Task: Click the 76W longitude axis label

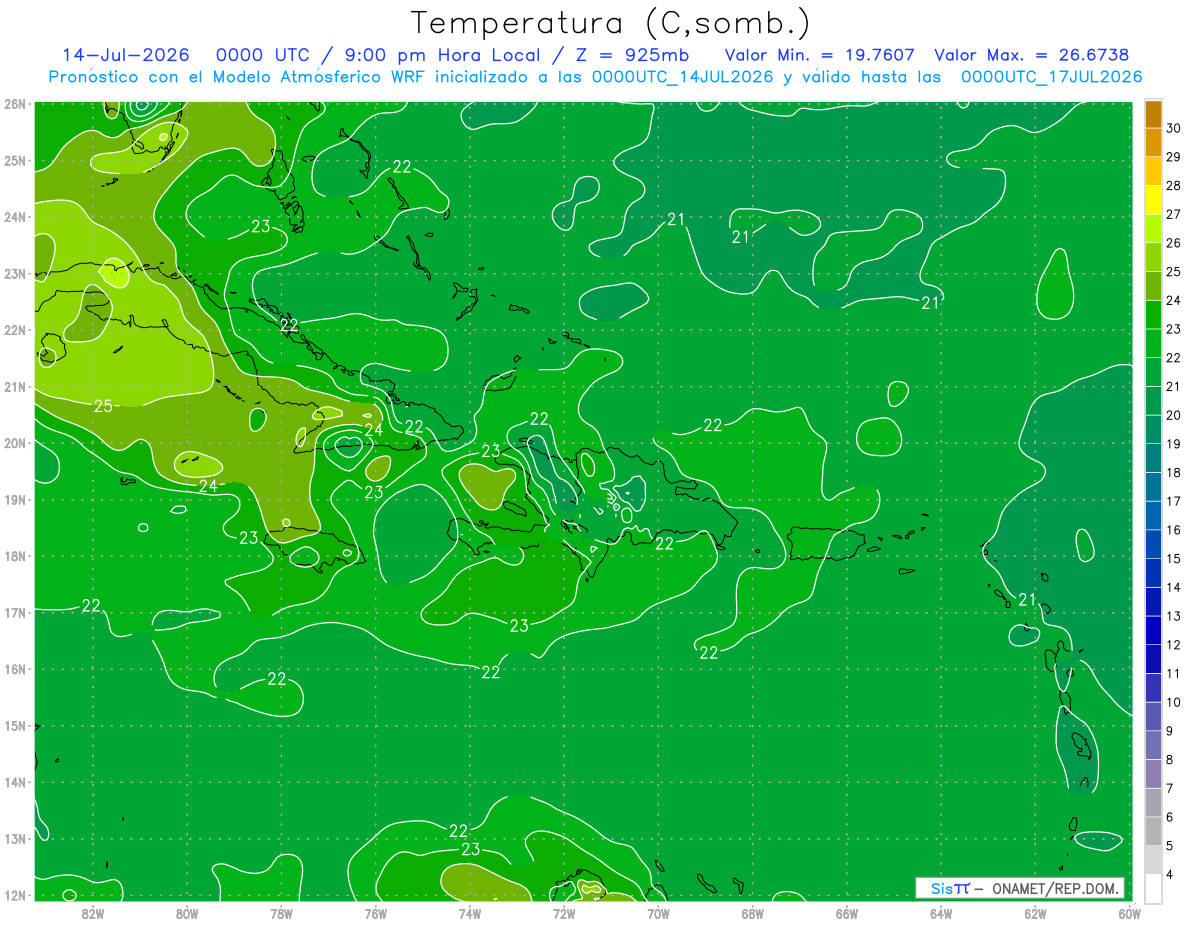Action: click(375, 913)
